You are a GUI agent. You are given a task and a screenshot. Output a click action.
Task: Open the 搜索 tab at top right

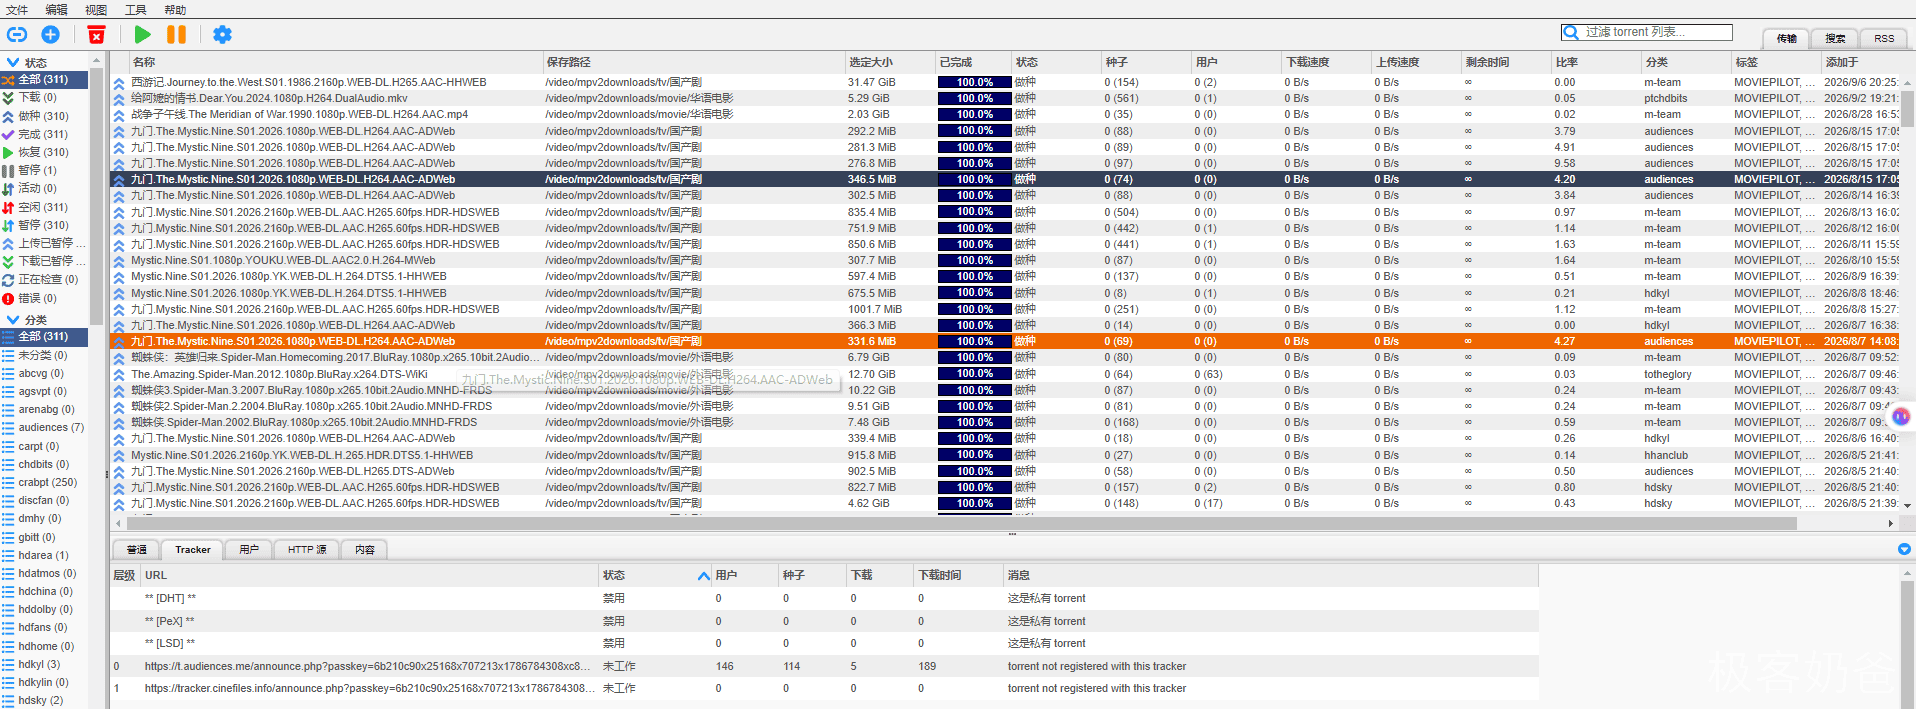tap(1835, 38)
